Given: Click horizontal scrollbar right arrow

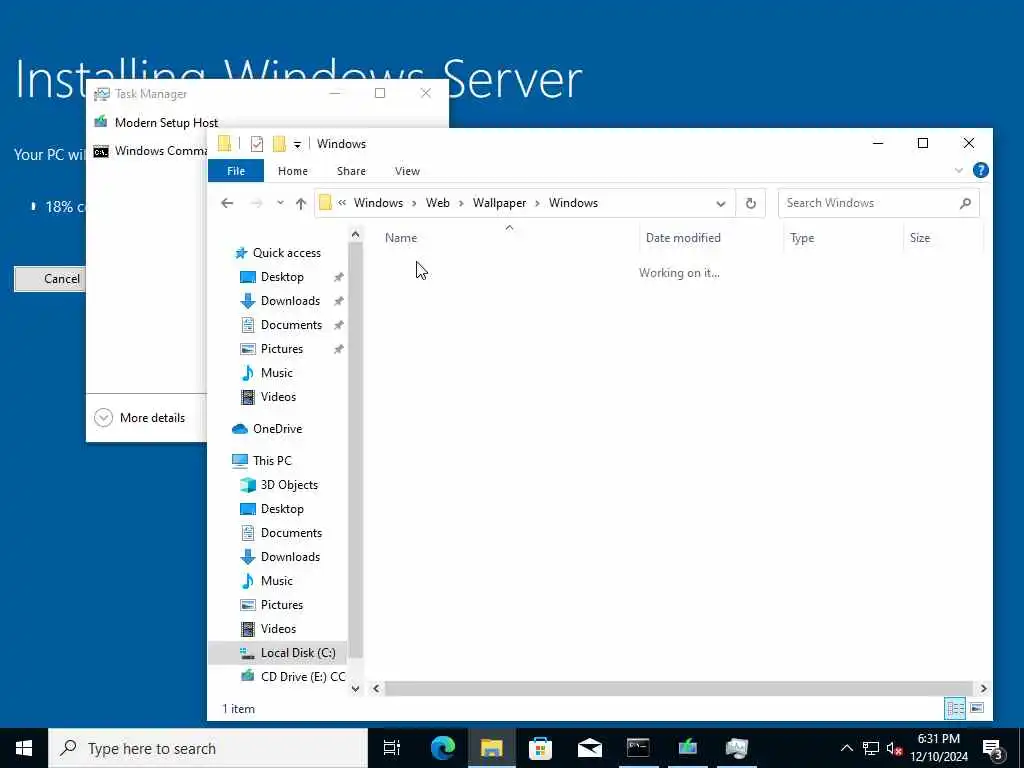Looking at the screenshot, I should click(984, 688).
